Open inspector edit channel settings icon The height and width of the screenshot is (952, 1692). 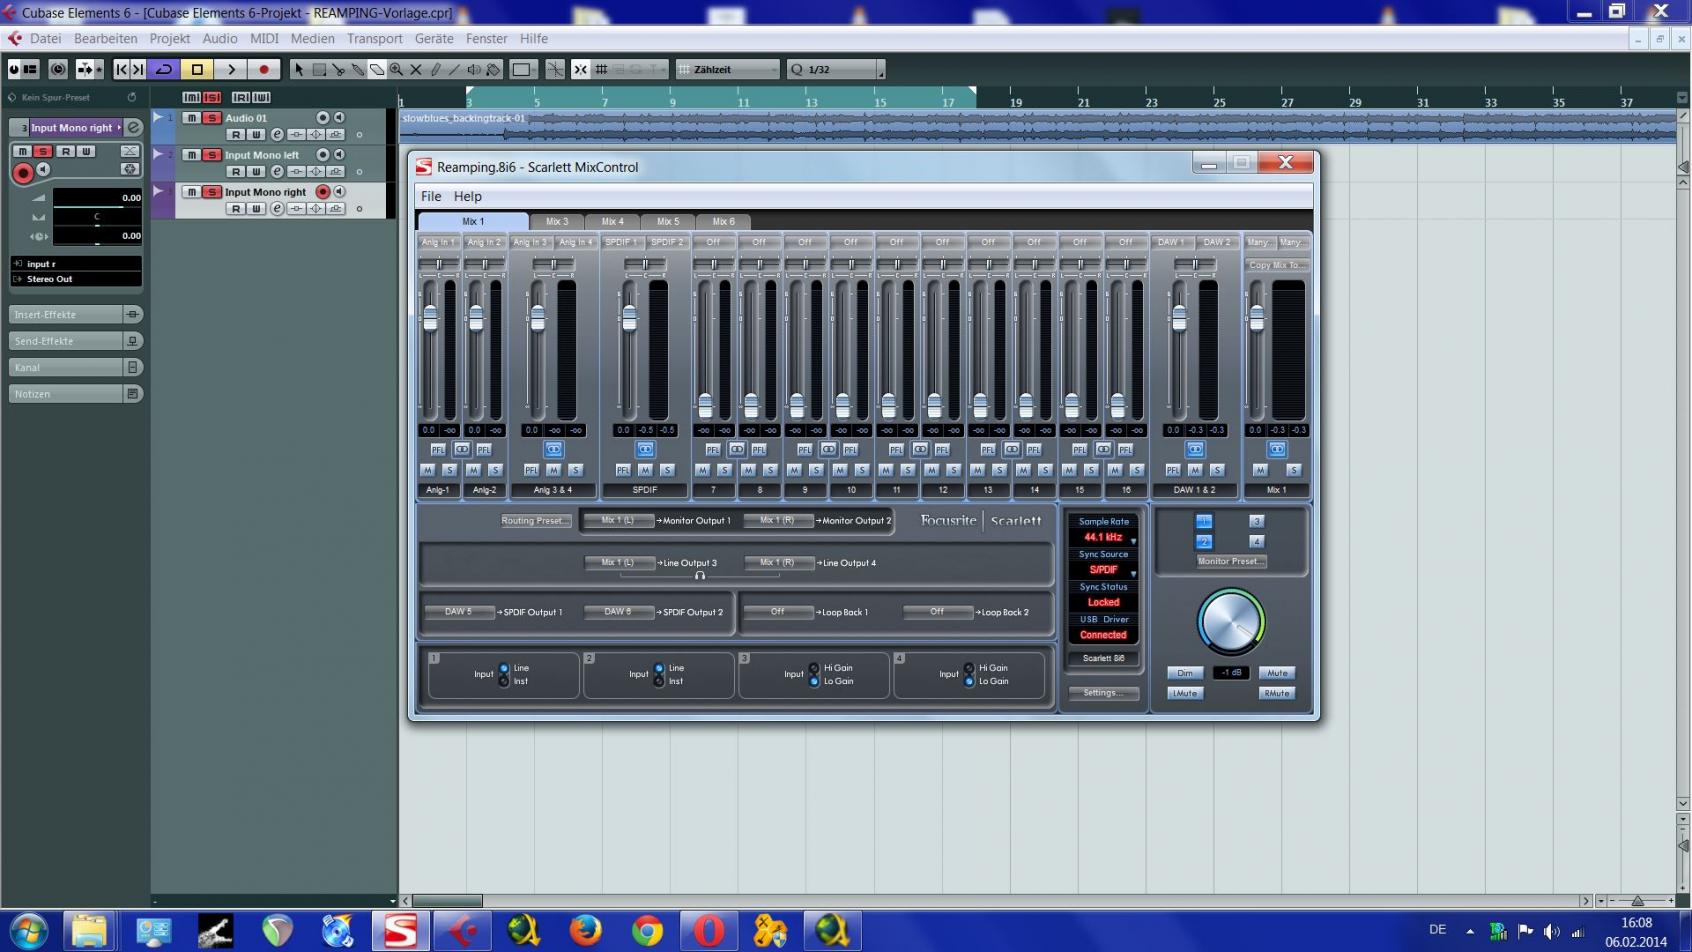[133, 127]
